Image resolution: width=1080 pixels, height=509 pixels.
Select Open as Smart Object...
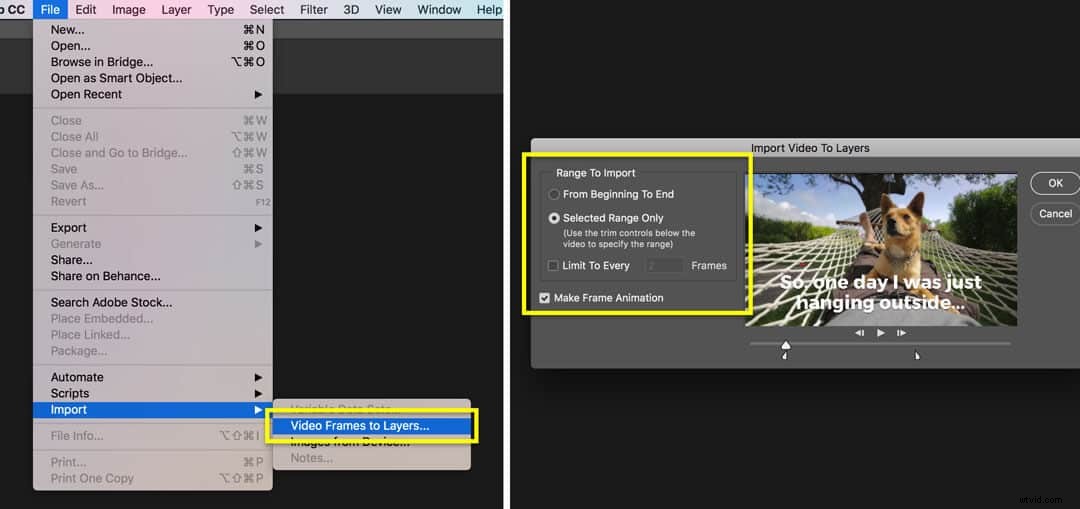click(x=153, y=79)
